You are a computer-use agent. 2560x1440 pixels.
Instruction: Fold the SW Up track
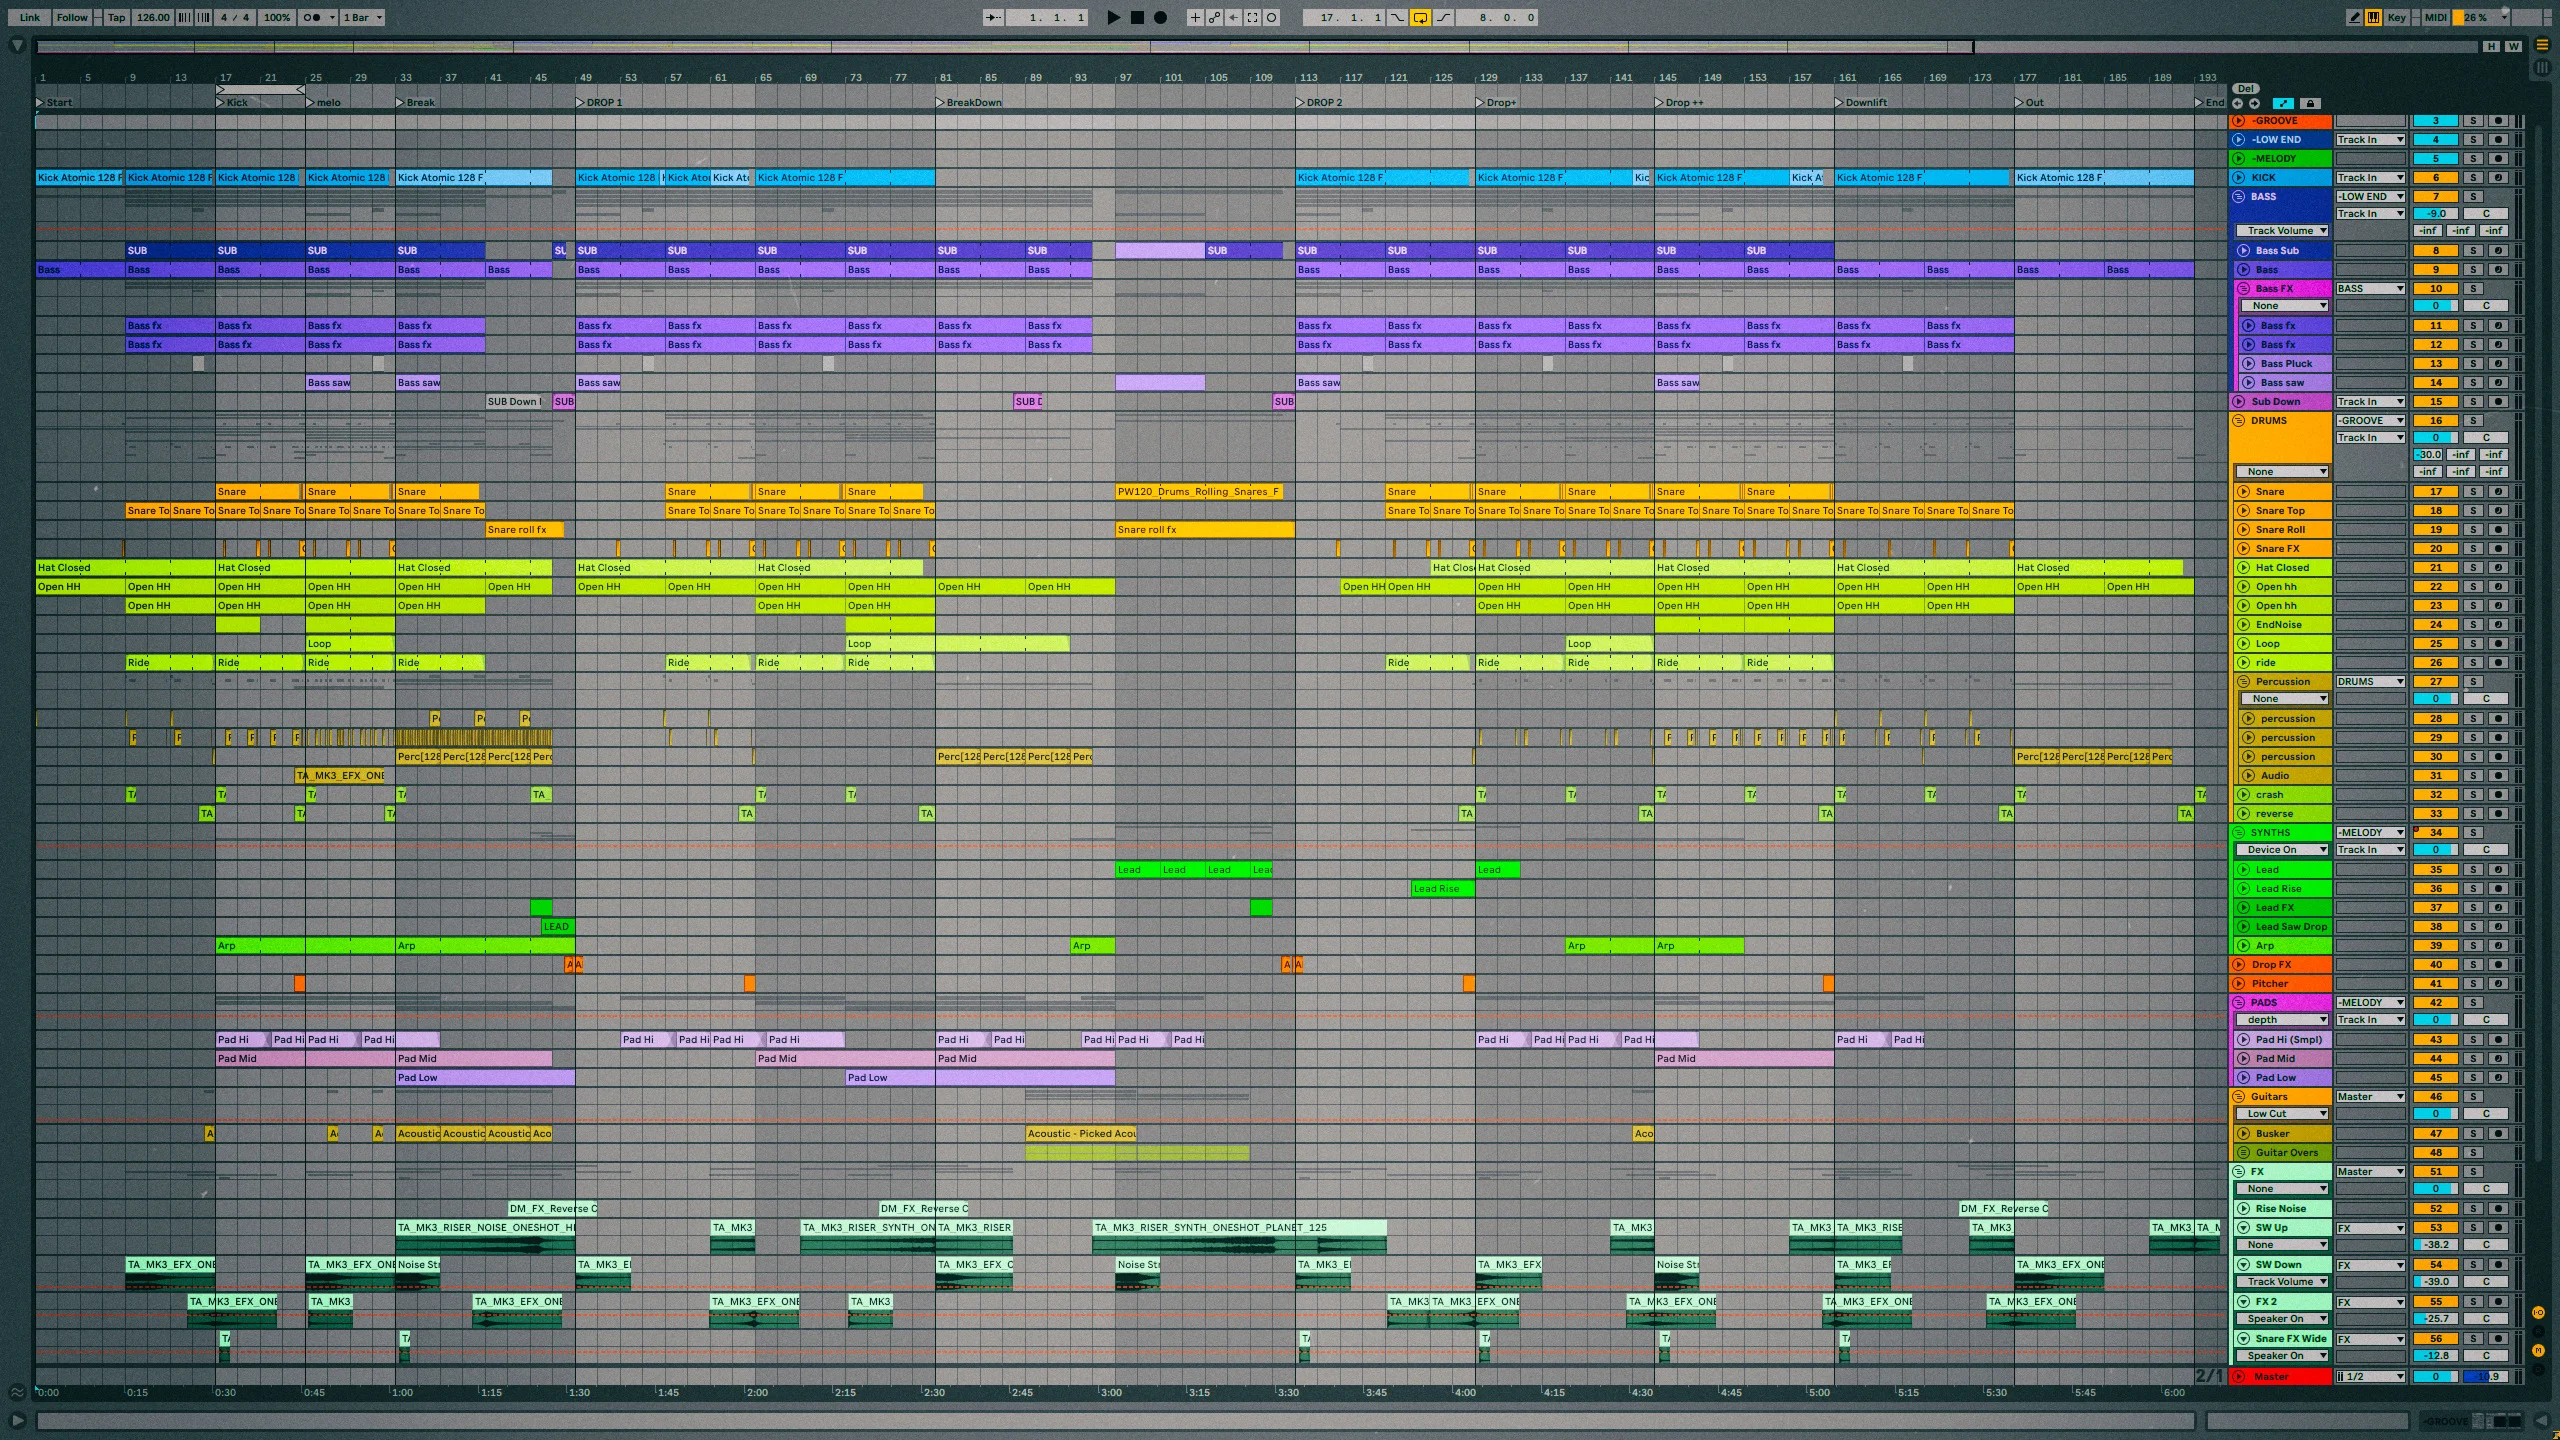pyautogui.click(x=2244, y=1228)
